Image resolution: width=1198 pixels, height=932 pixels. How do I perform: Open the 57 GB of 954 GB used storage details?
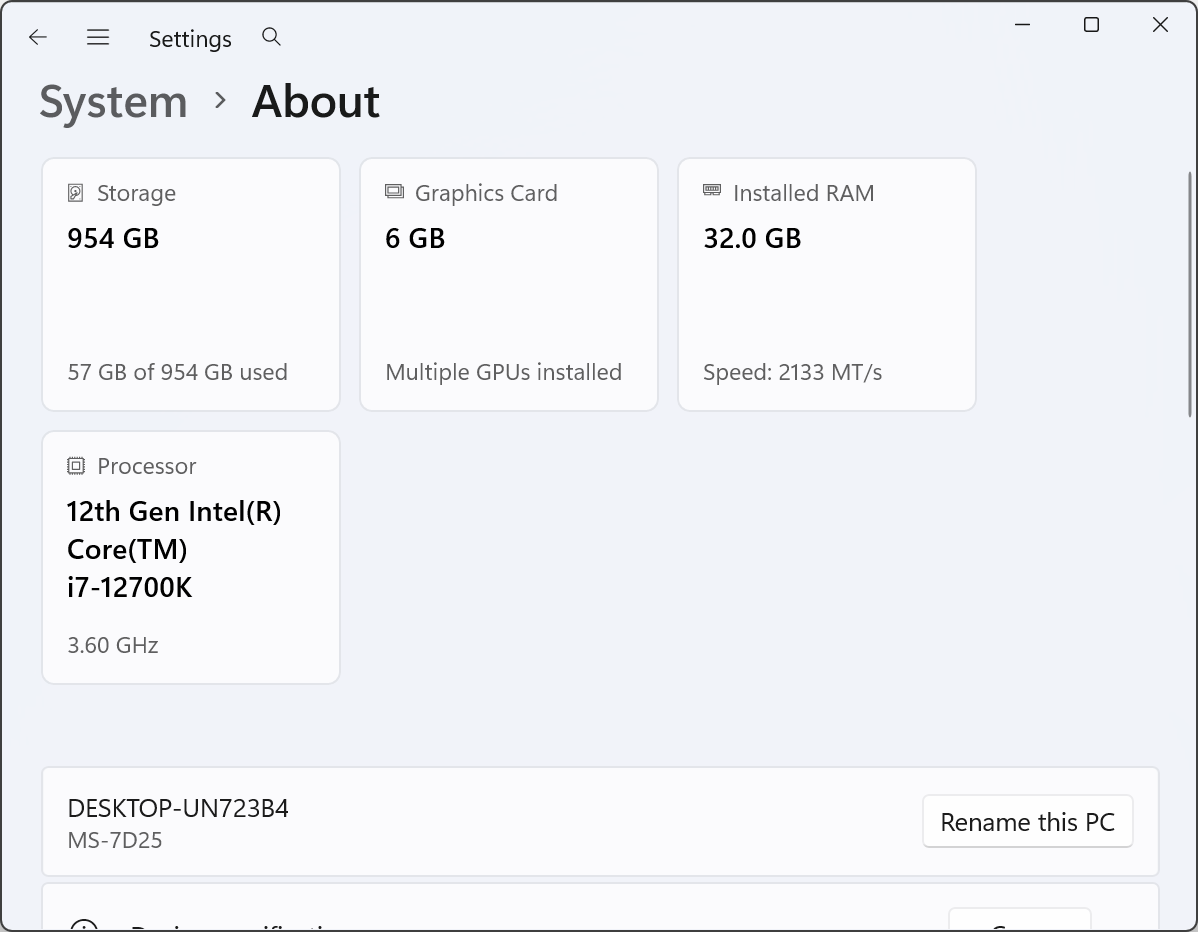click(x=177, y=372)
